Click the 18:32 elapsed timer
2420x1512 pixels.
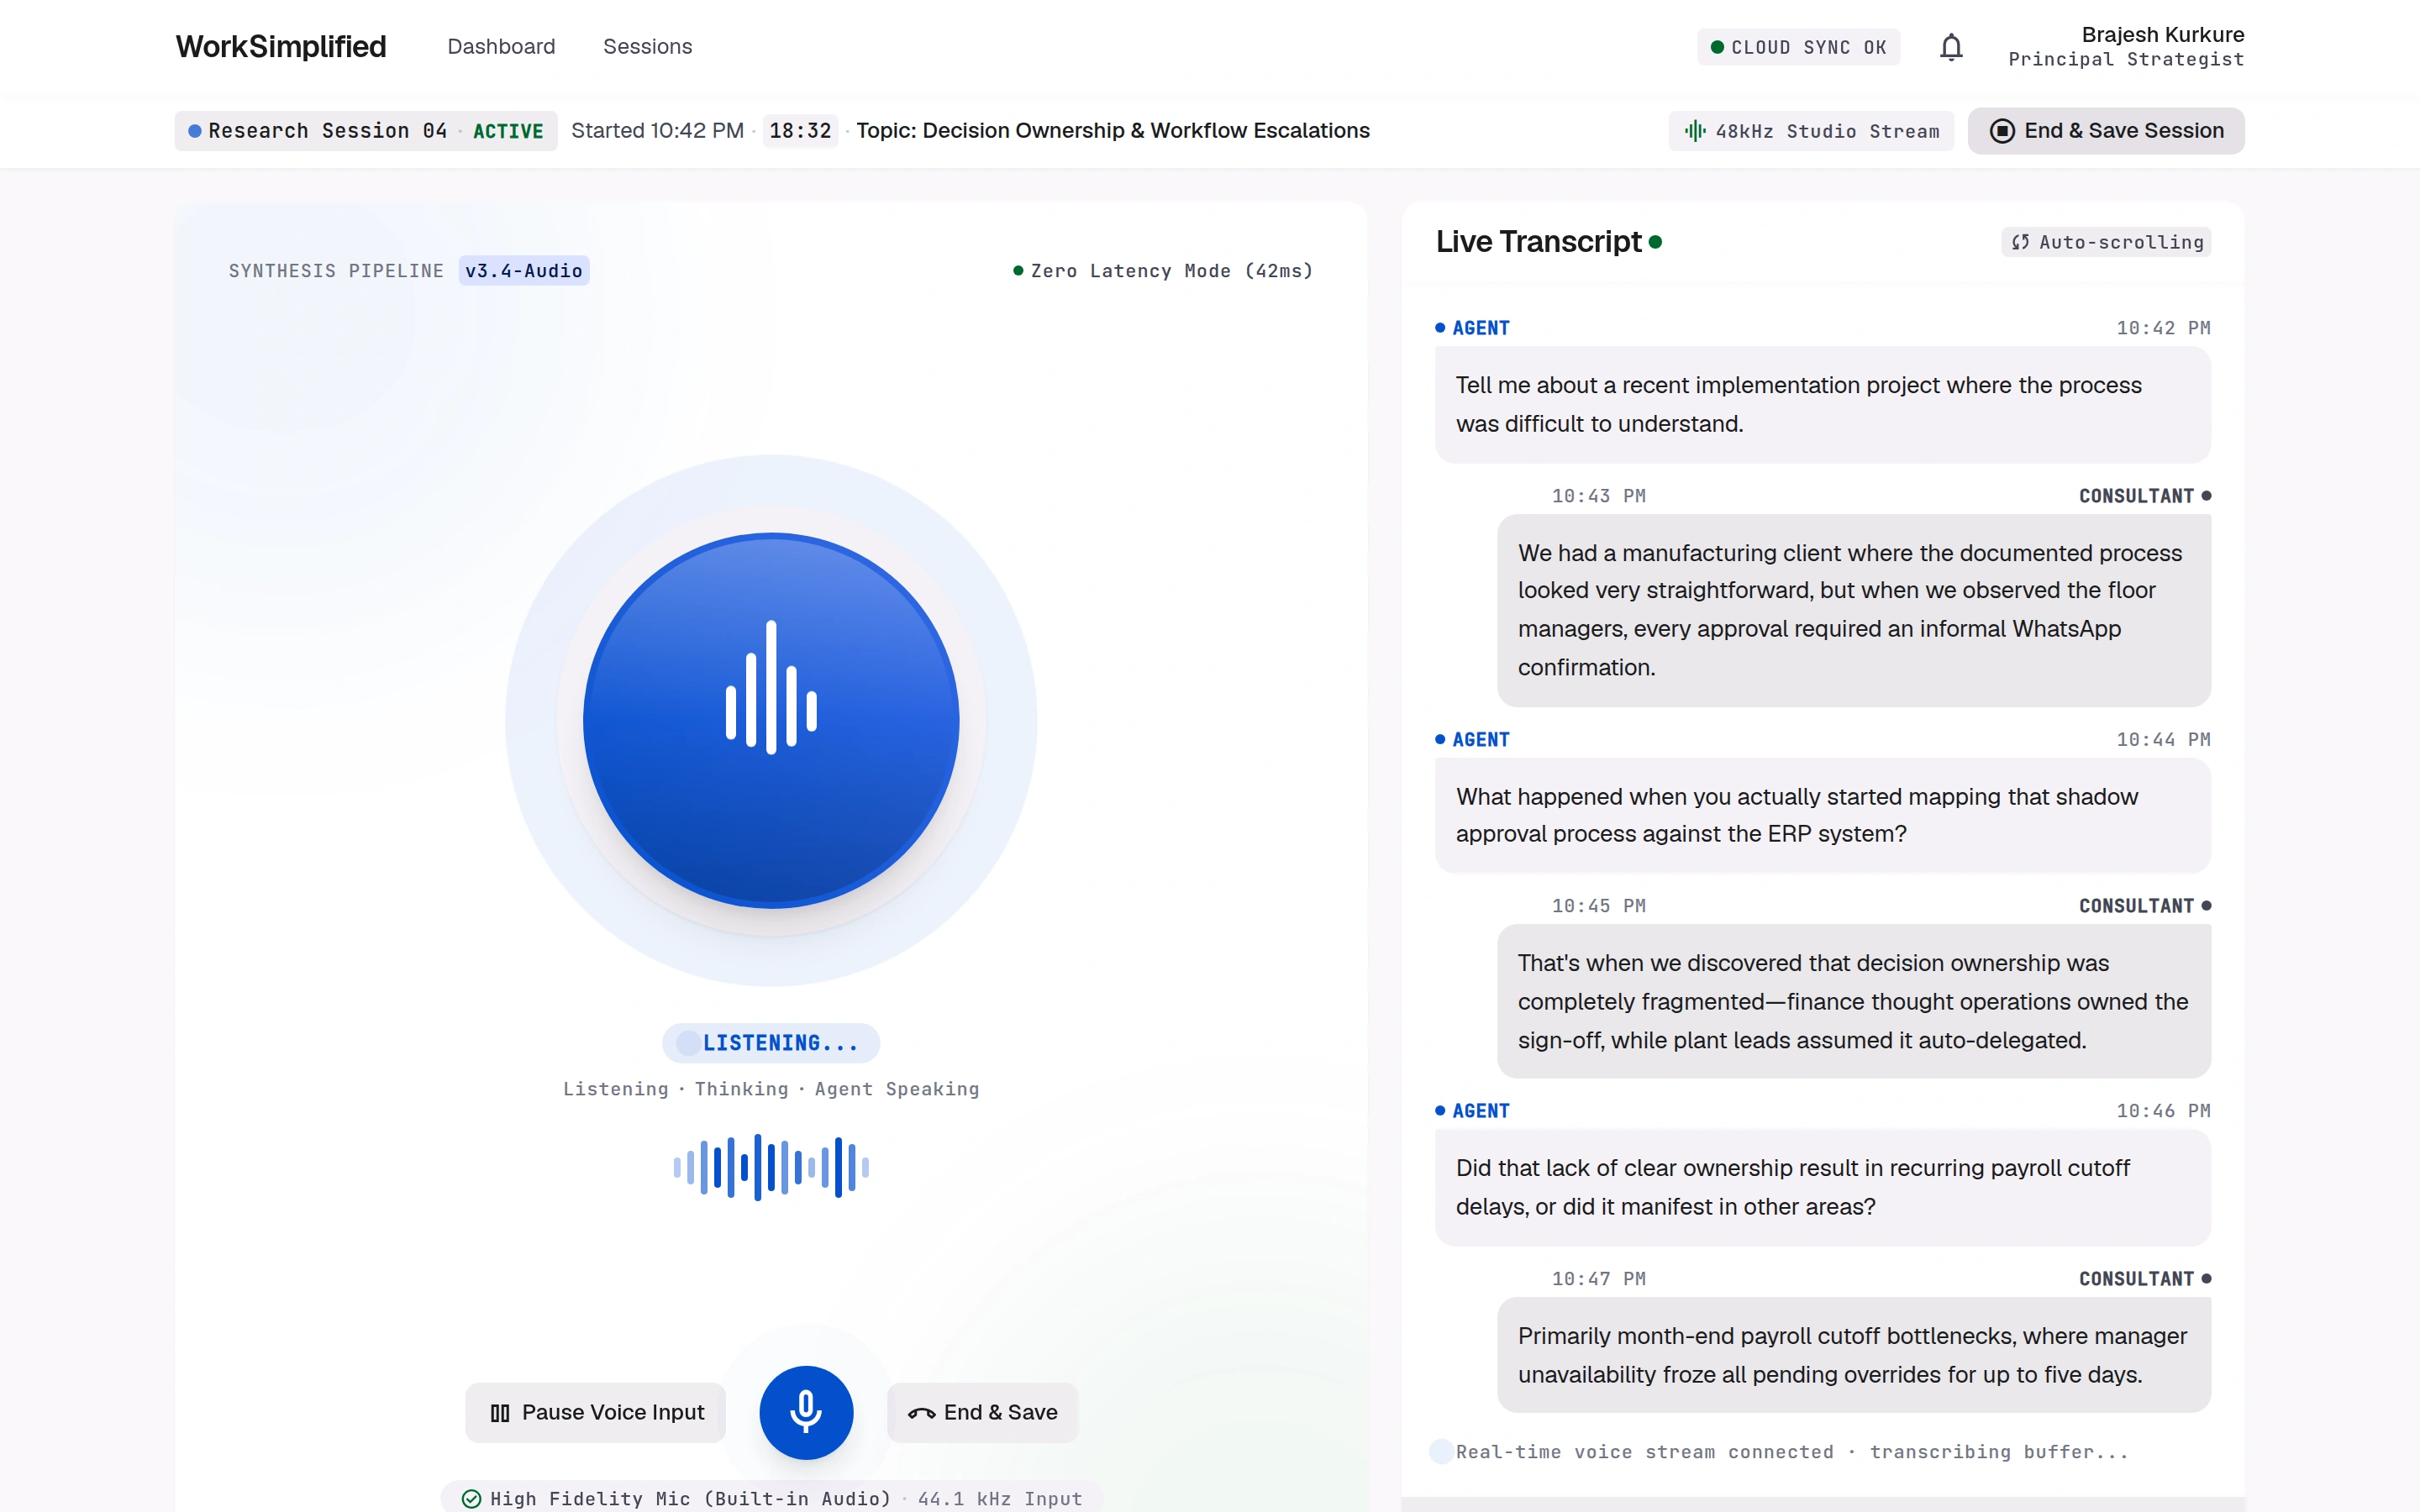click(800, 131)
